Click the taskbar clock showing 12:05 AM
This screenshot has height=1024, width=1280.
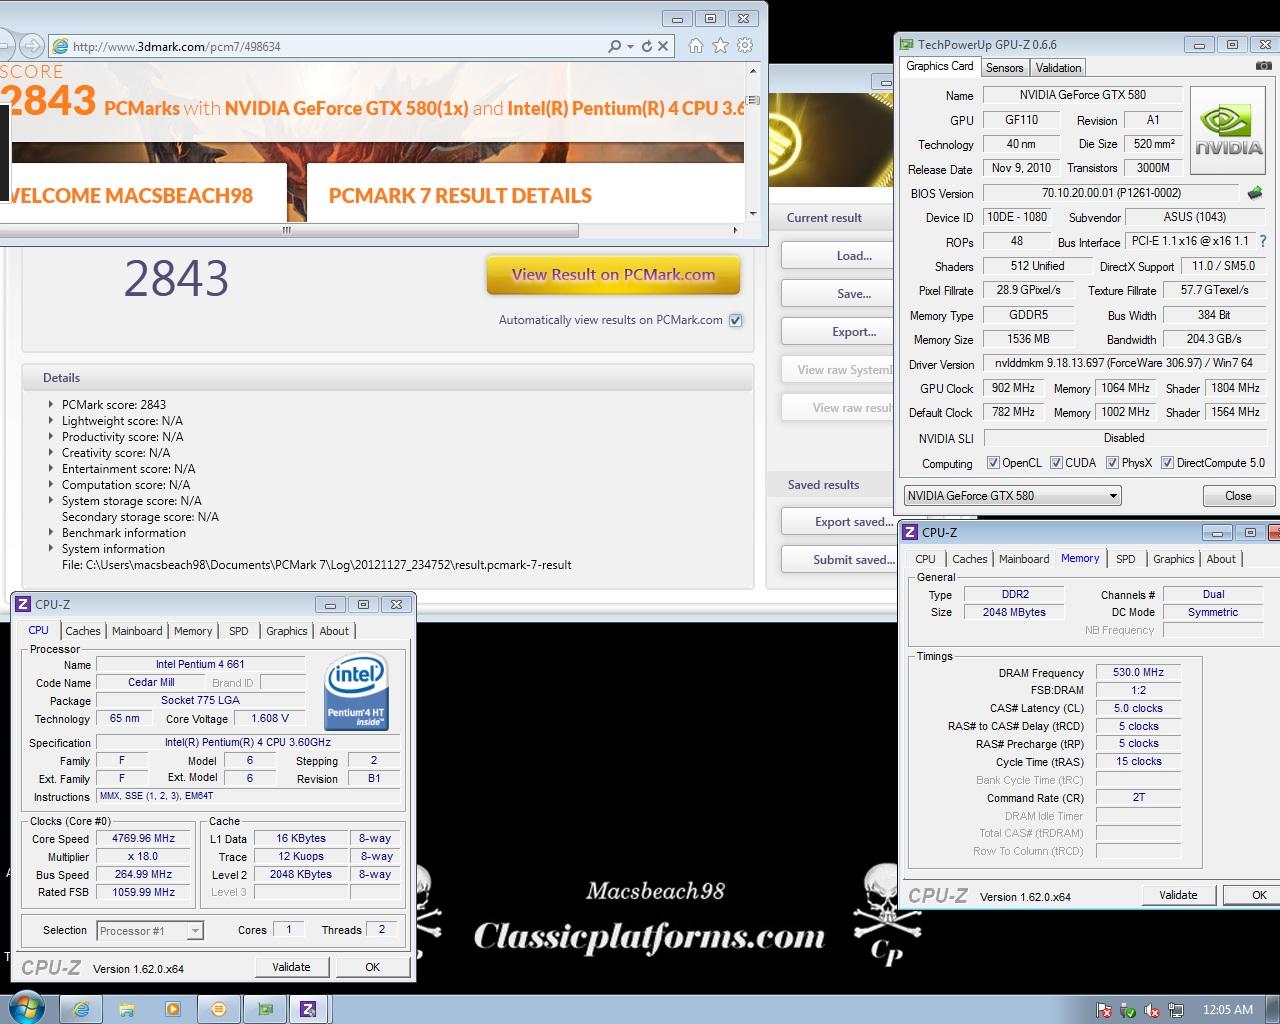click(1228, 1010)
